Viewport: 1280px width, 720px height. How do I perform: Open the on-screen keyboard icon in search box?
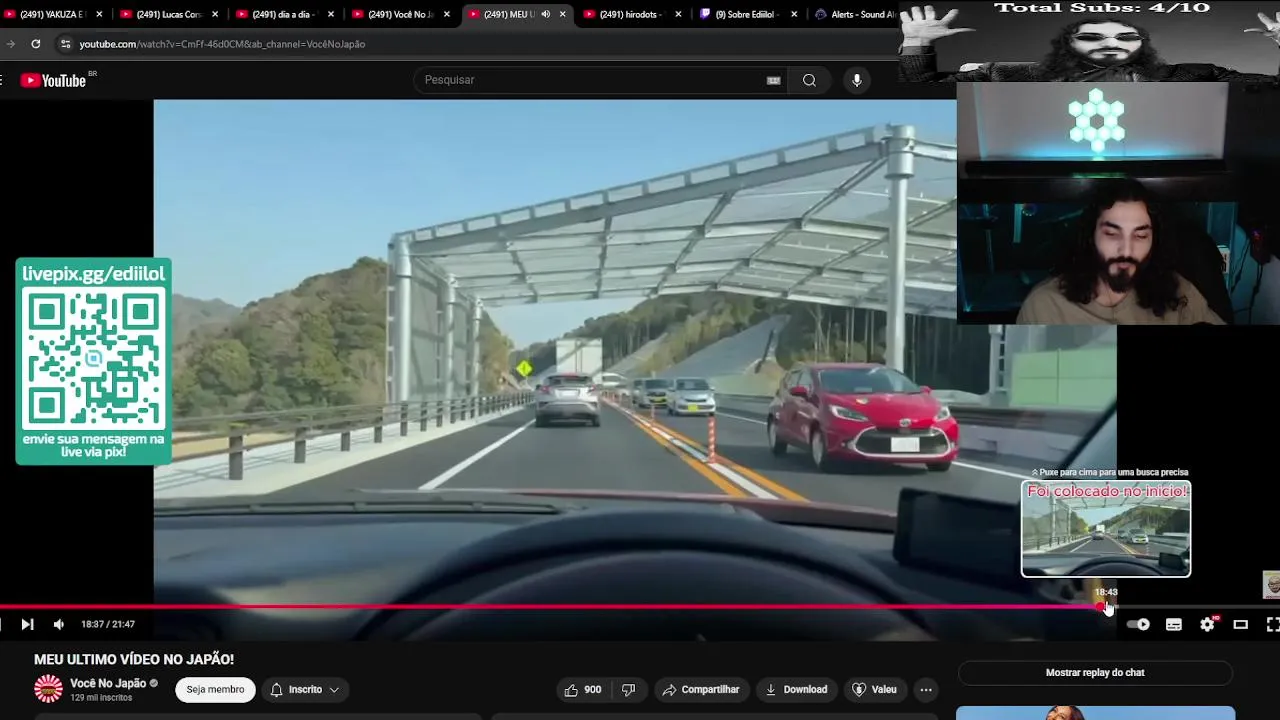tap(773, 80)
